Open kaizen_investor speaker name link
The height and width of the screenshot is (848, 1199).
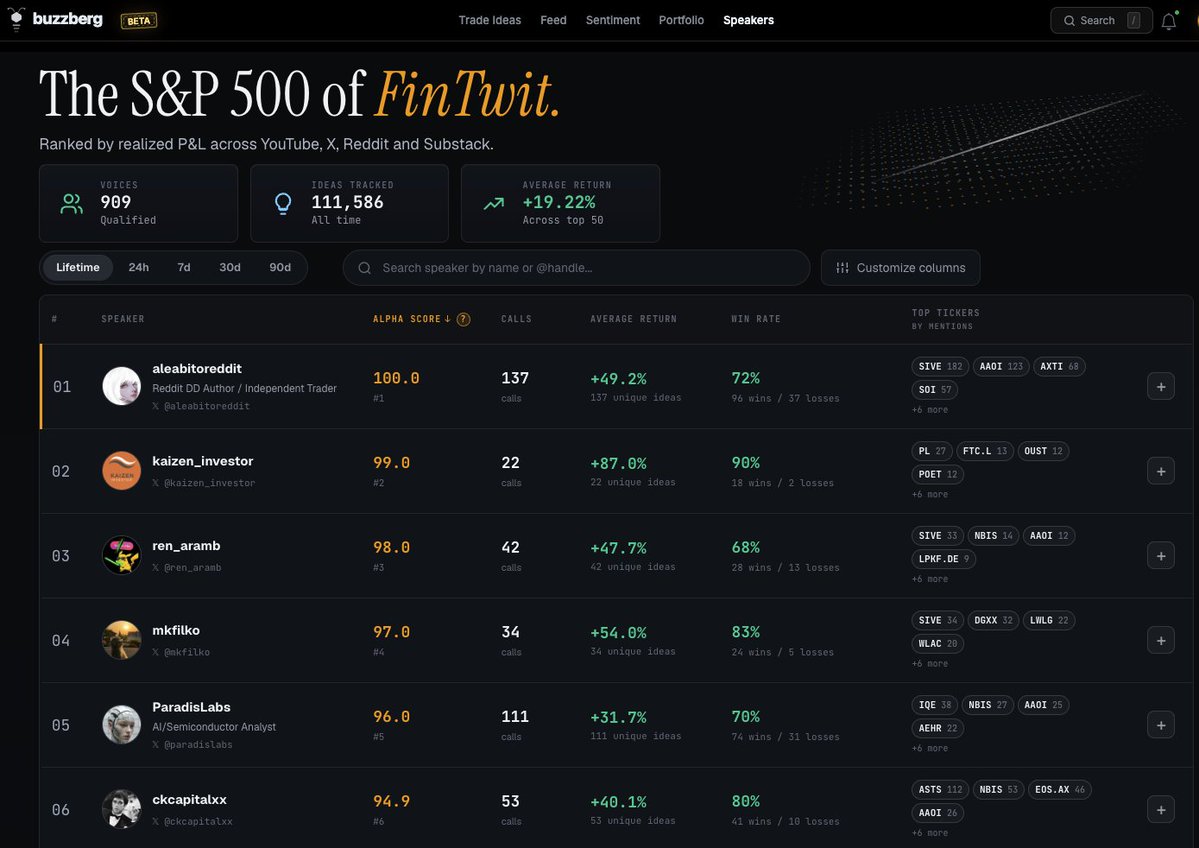(x=203, y=461)
